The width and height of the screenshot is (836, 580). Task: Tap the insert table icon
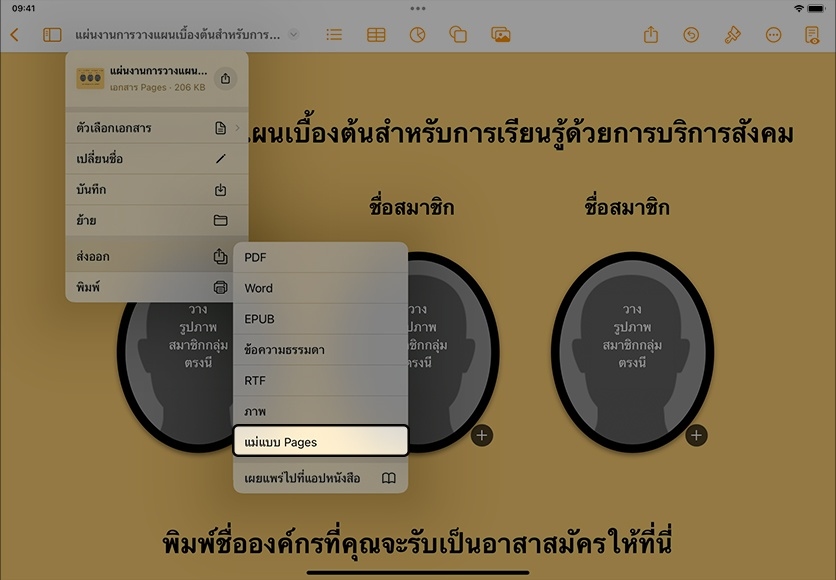(376, 35)
